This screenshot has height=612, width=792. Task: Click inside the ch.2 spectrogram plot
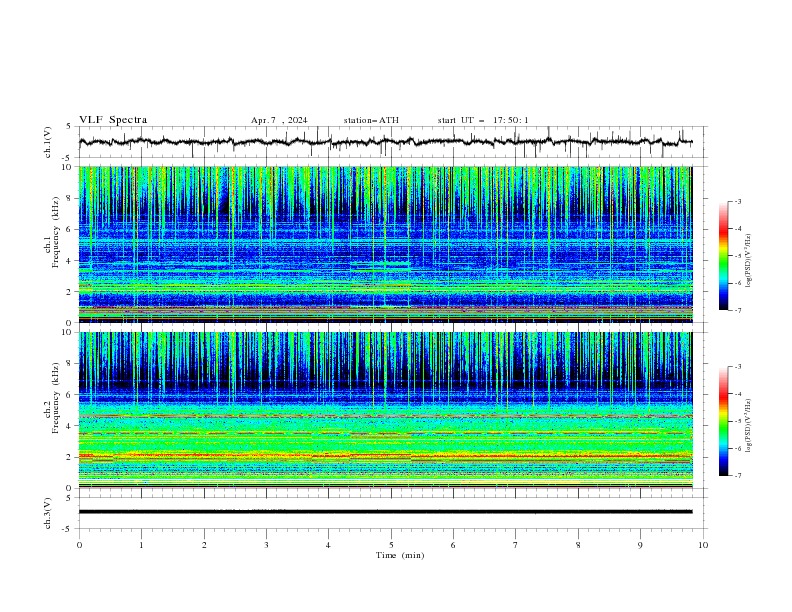pyautogui.click(x=385, y=410)
